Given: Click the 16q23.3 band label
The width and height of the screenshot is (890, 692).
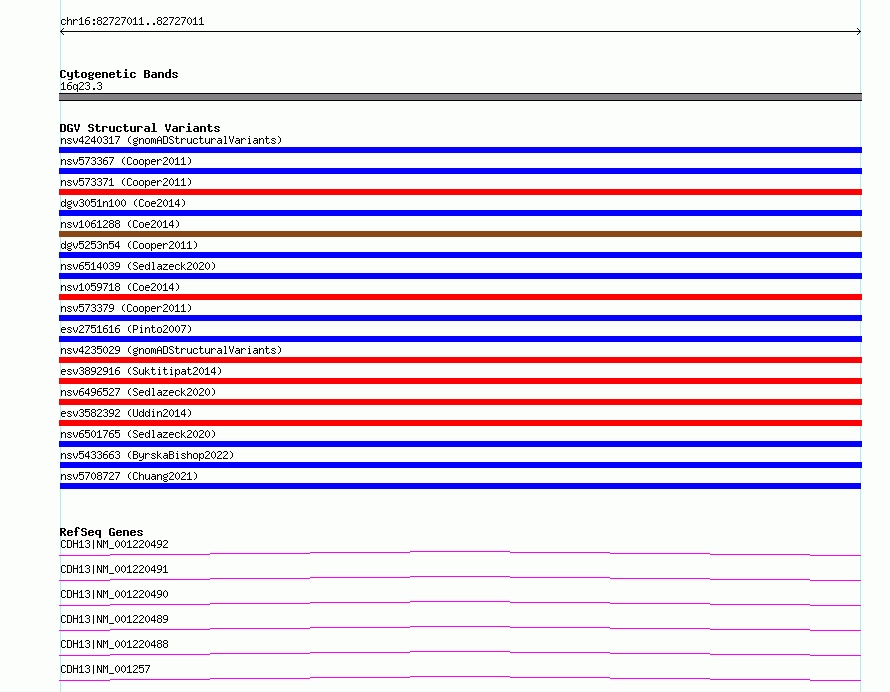Looking at the screenshot, I should click(x=81, y=86).
